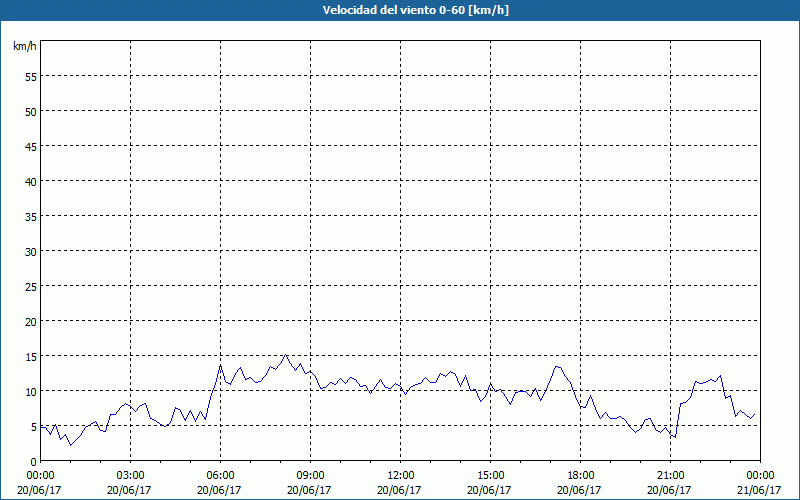Choose the '15:00' time label

click(x=490, y=476)
